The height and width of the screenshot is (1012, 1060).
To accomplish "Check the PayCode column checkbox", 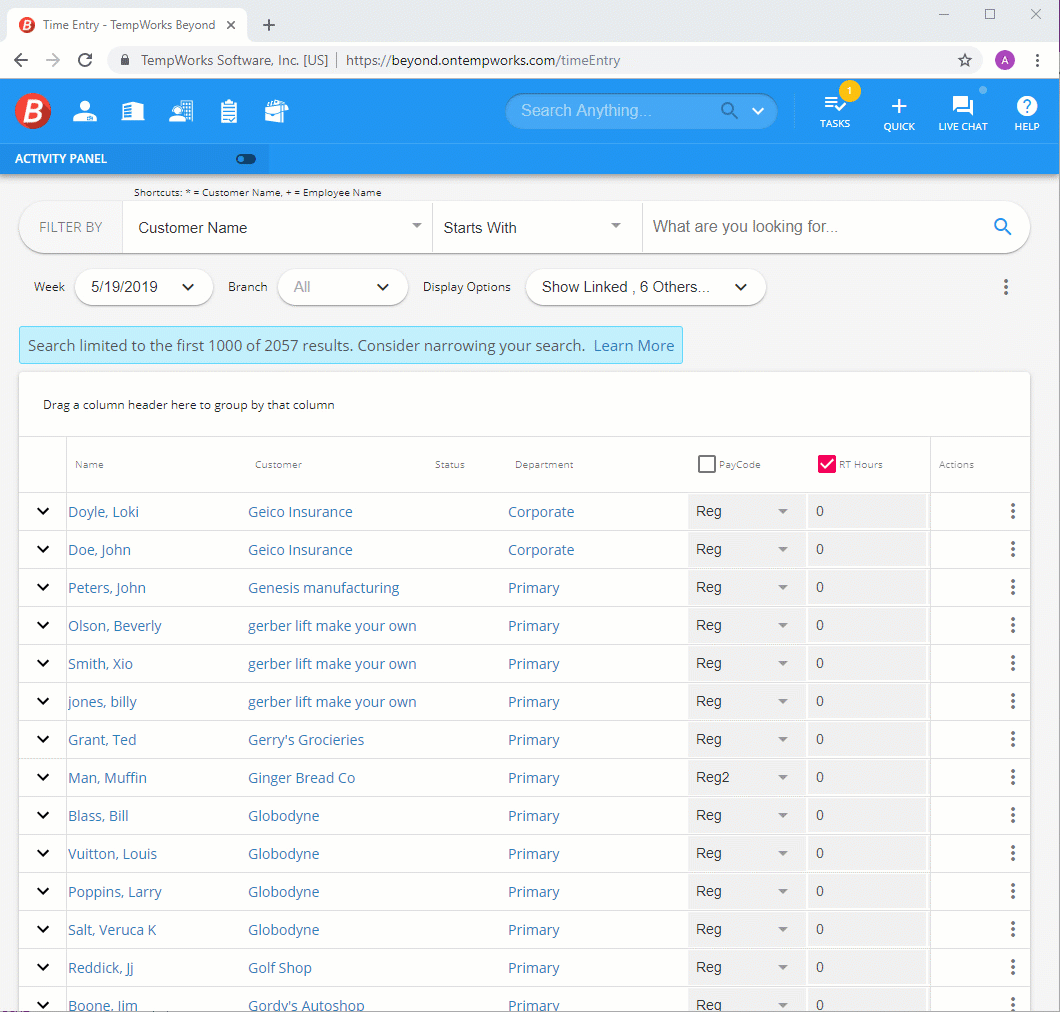I will 706,464.
